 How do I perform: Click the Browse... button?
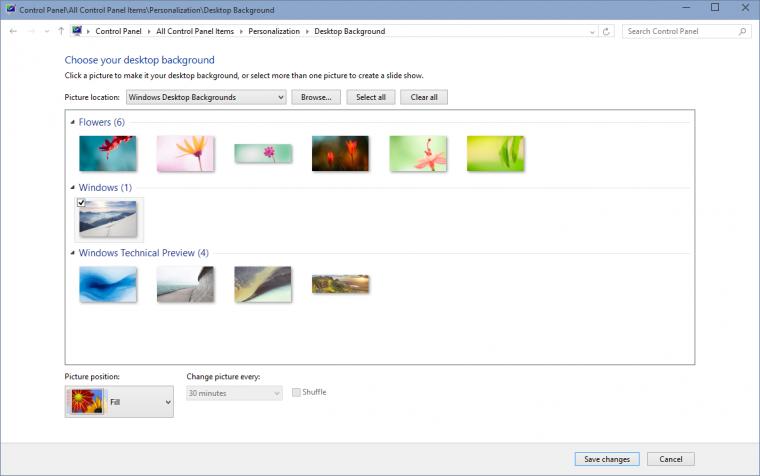[316, 97]
